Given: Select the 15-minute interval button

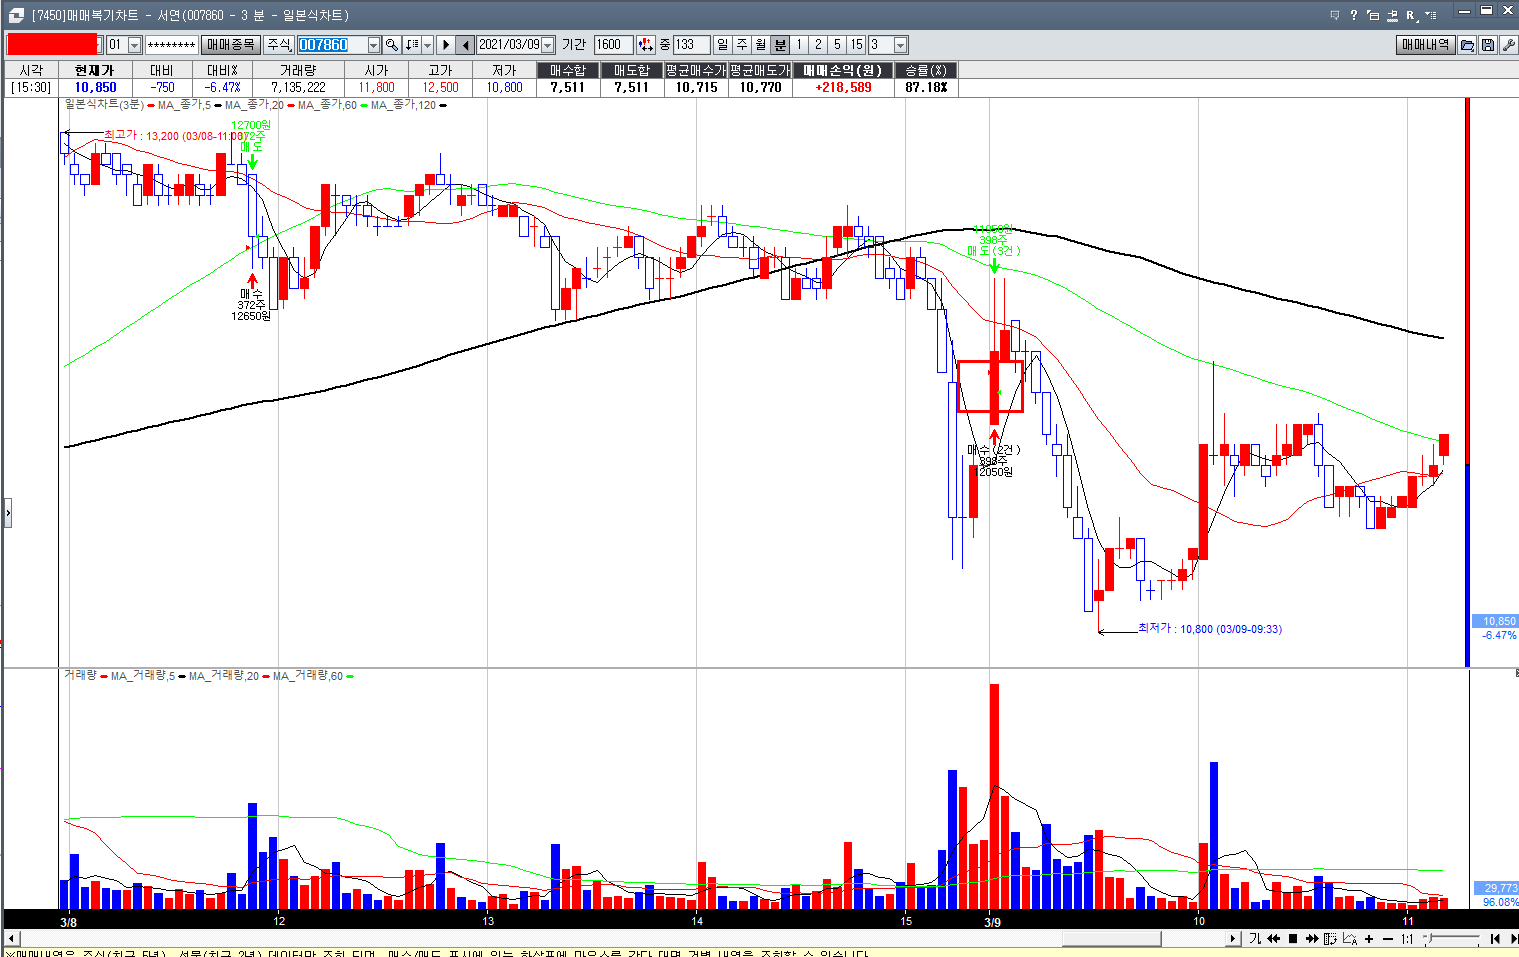Looking at the screenshot, I should tap(856, 45).
